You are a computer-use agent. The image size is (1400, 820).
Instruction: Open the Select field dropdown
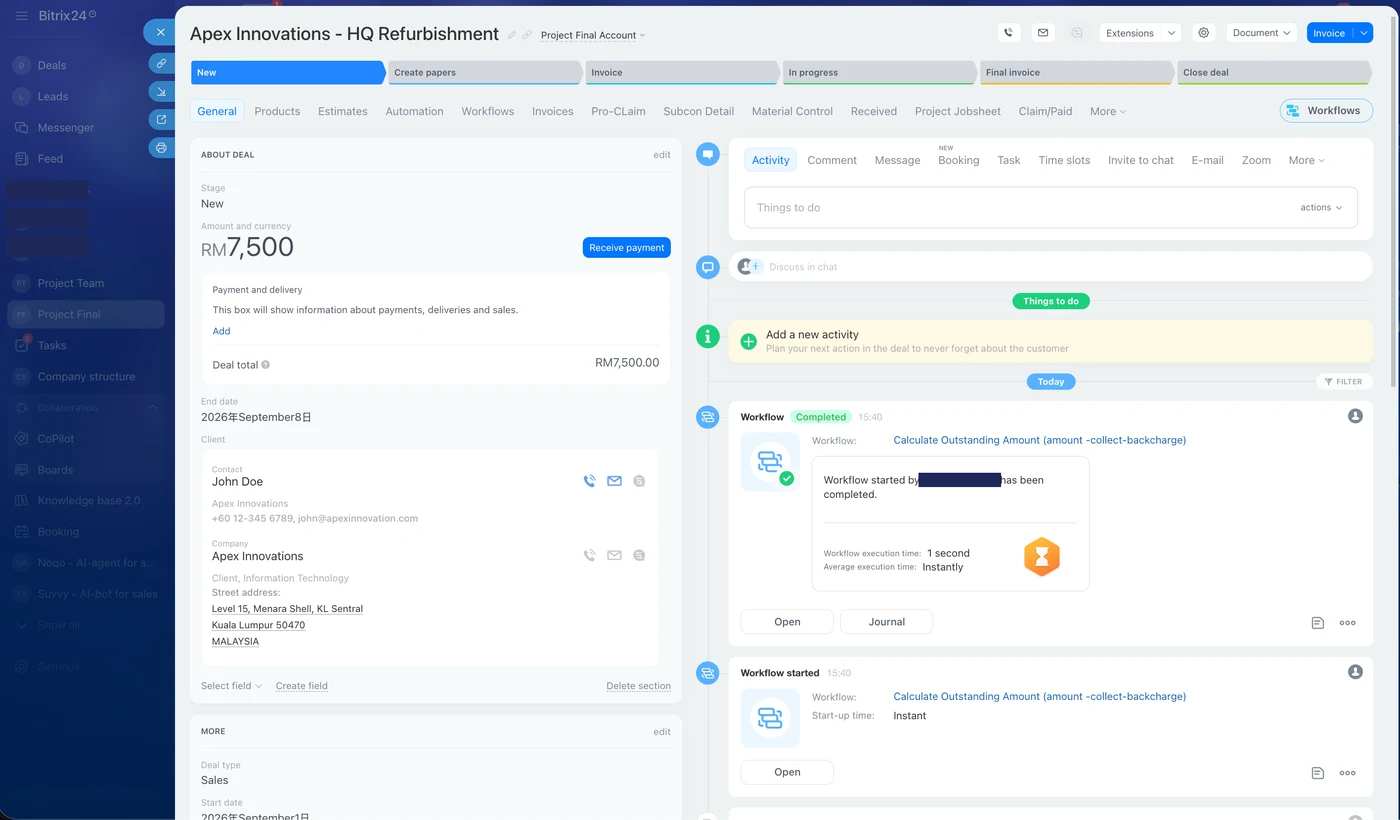[x=231, y=686]
